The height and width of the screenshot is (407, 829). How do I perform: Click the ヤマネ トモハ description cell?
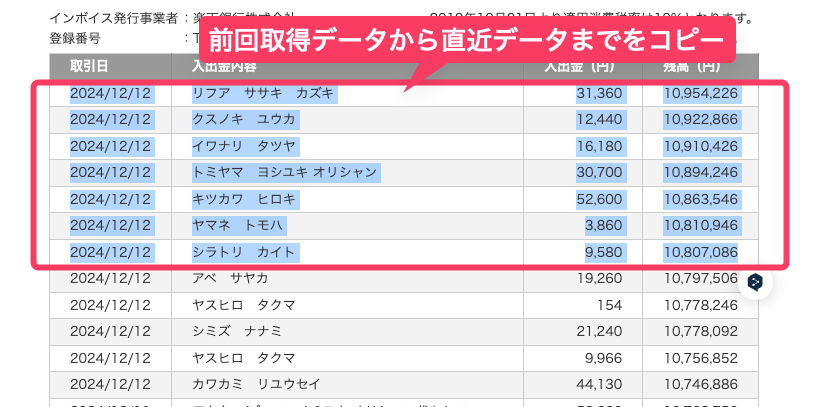[238, 225]
